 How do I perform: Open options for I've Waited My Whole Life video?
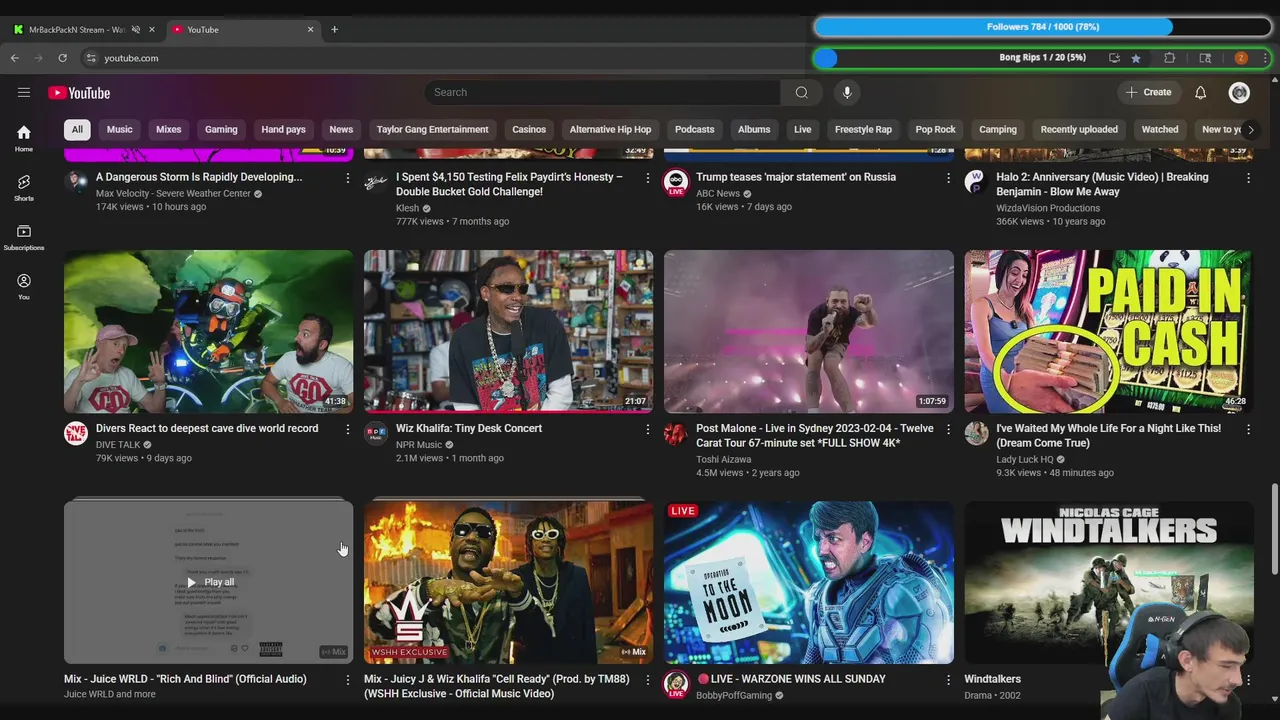(1248, 429)
